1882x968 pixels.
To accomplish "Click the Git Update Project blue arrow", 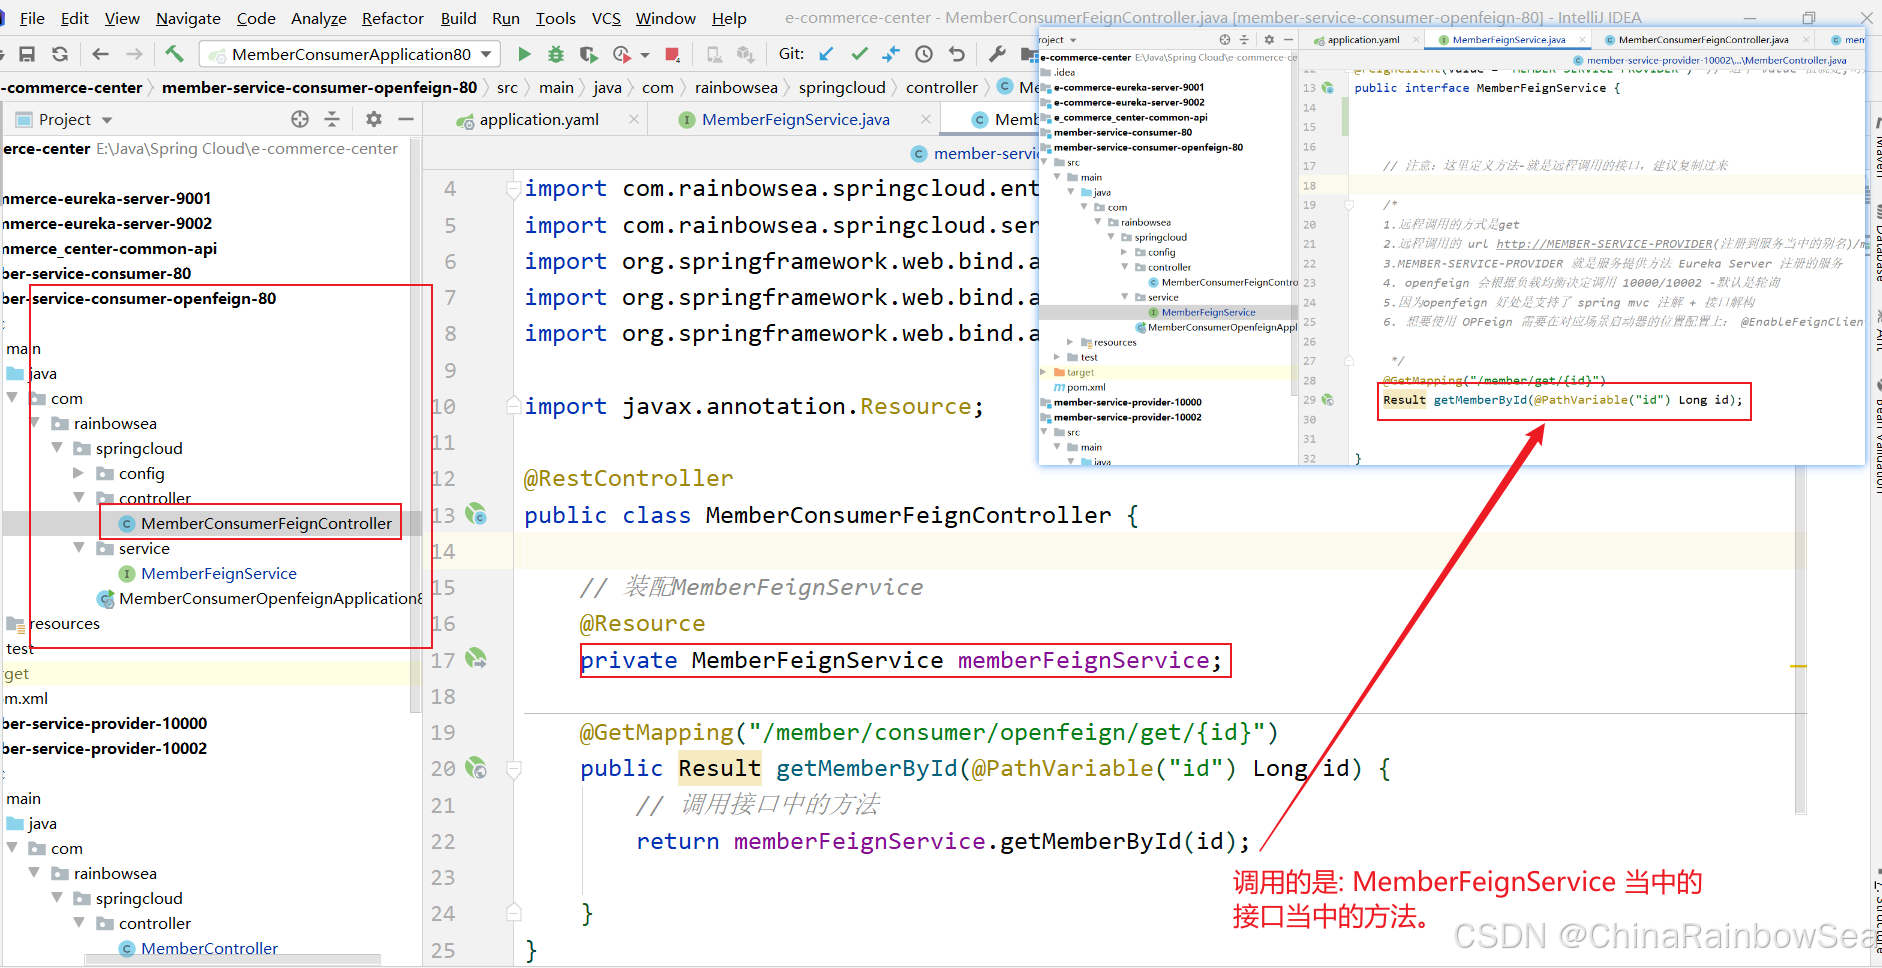I will click(x=826, y=54).
